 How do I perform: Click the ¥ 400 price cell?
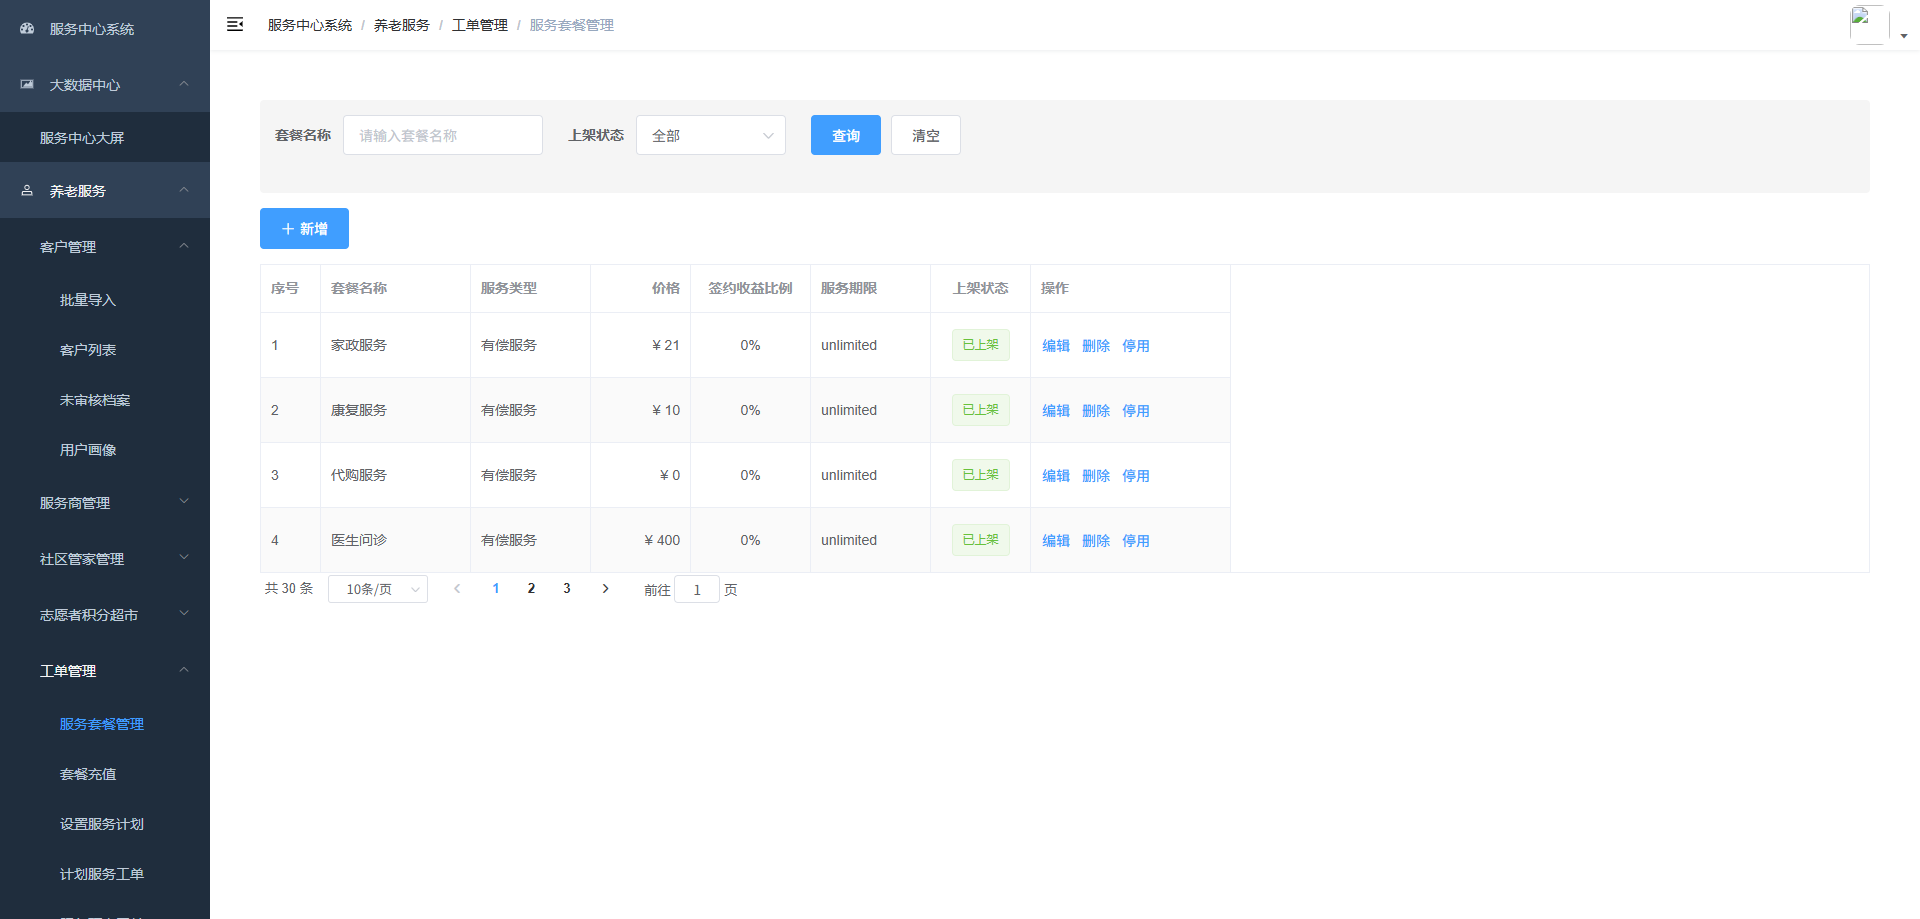coord(640,540)
